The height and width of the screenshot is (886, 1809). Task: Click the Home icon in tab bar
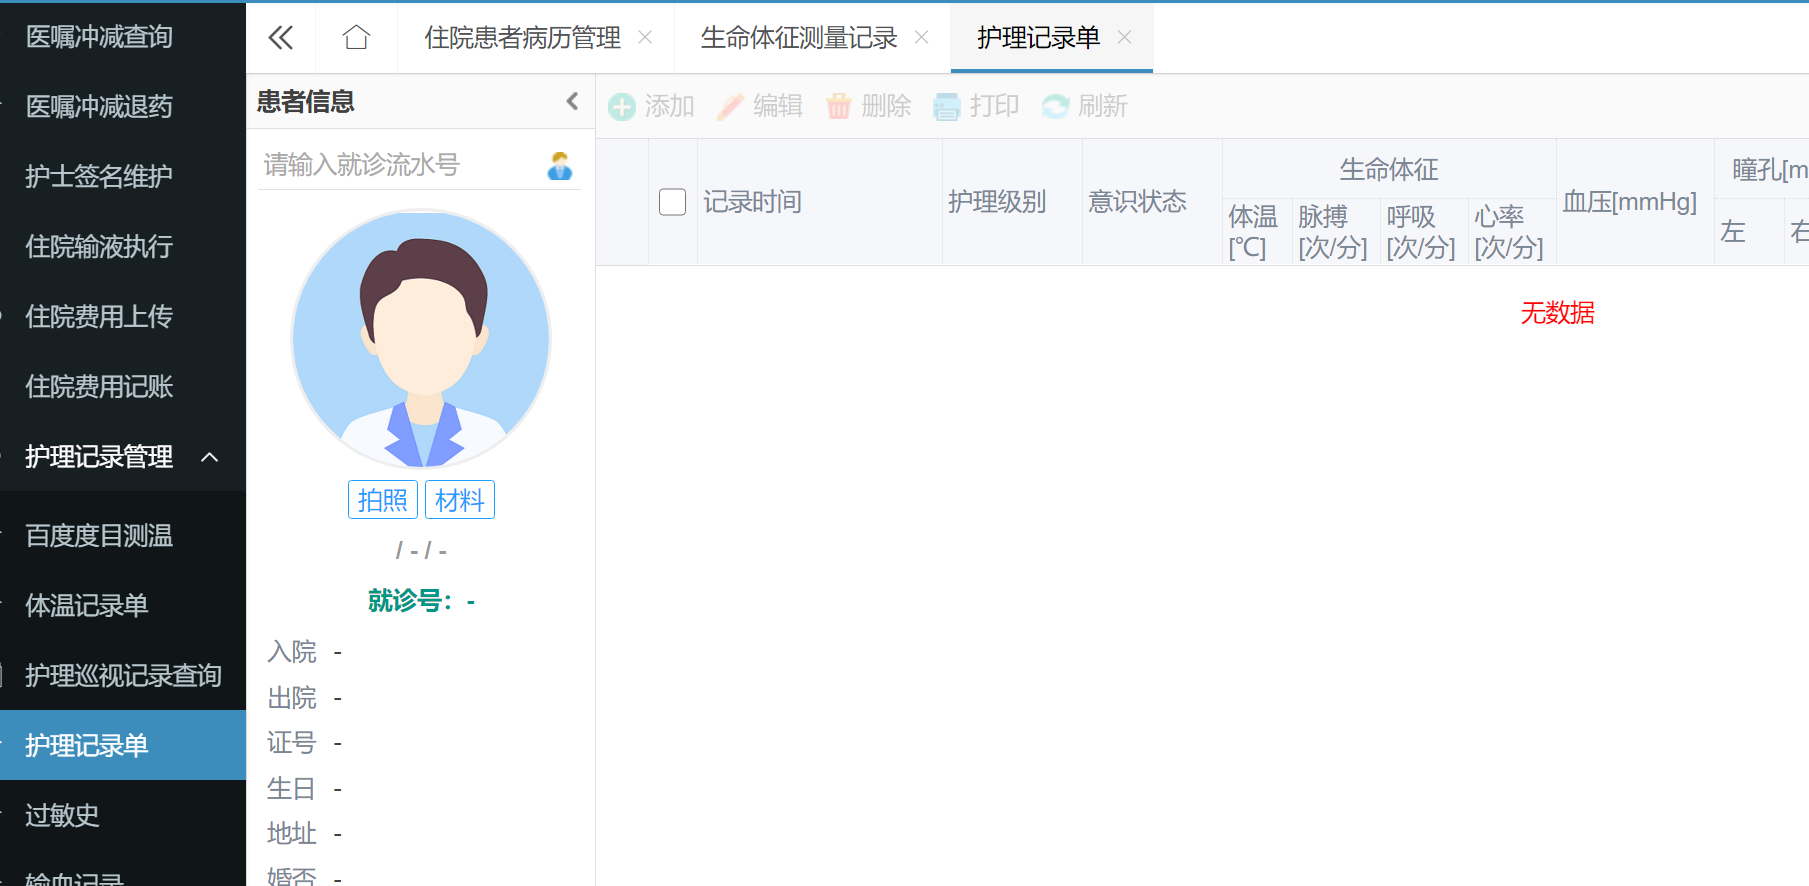click(x=356, y=38)
